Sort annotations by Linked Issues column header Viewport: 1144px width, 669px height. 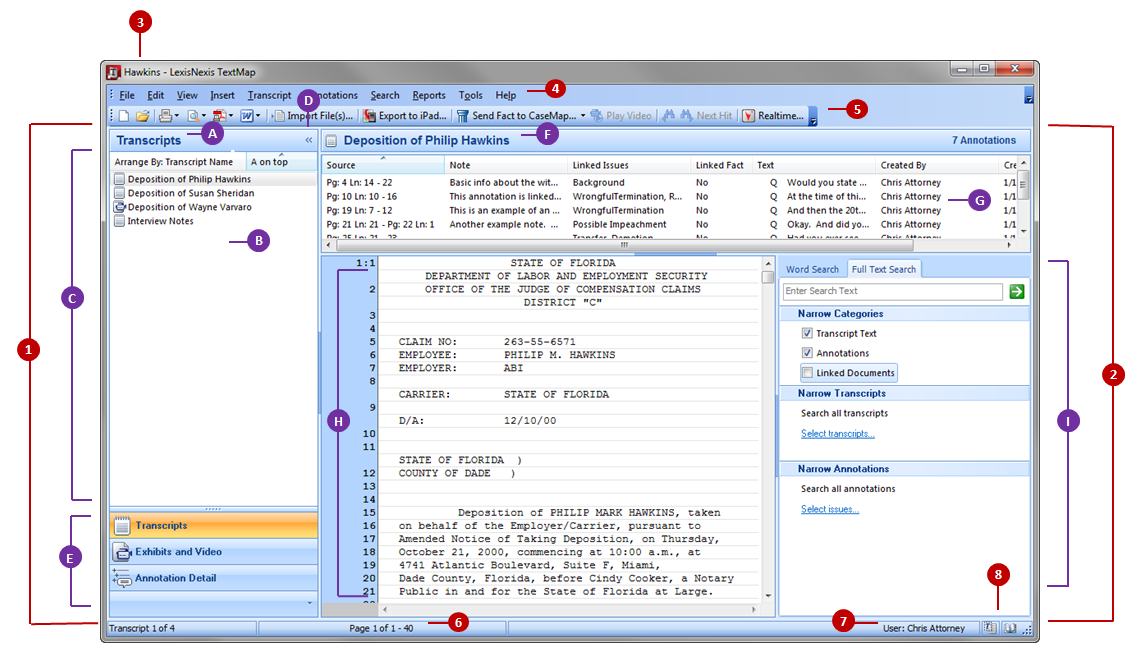click(629, 166)
